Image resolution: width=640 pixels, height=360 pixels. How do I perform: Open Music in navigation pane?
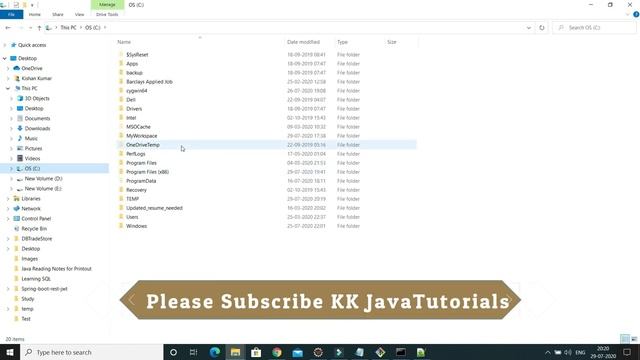click(31, 138)
